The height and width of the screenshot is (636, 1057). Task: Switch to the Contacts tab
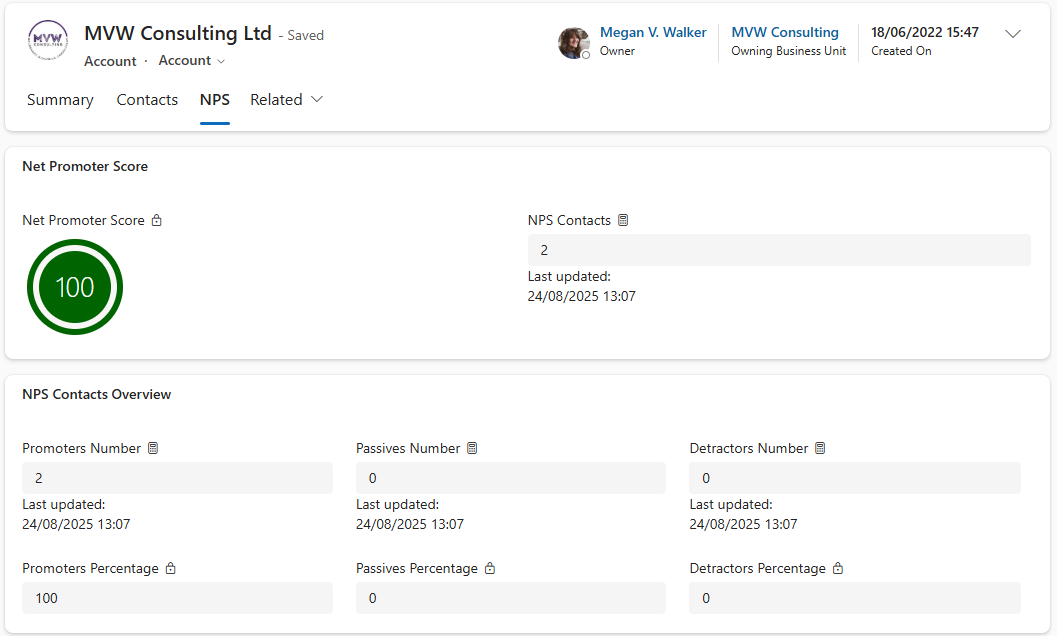(147, 100)
